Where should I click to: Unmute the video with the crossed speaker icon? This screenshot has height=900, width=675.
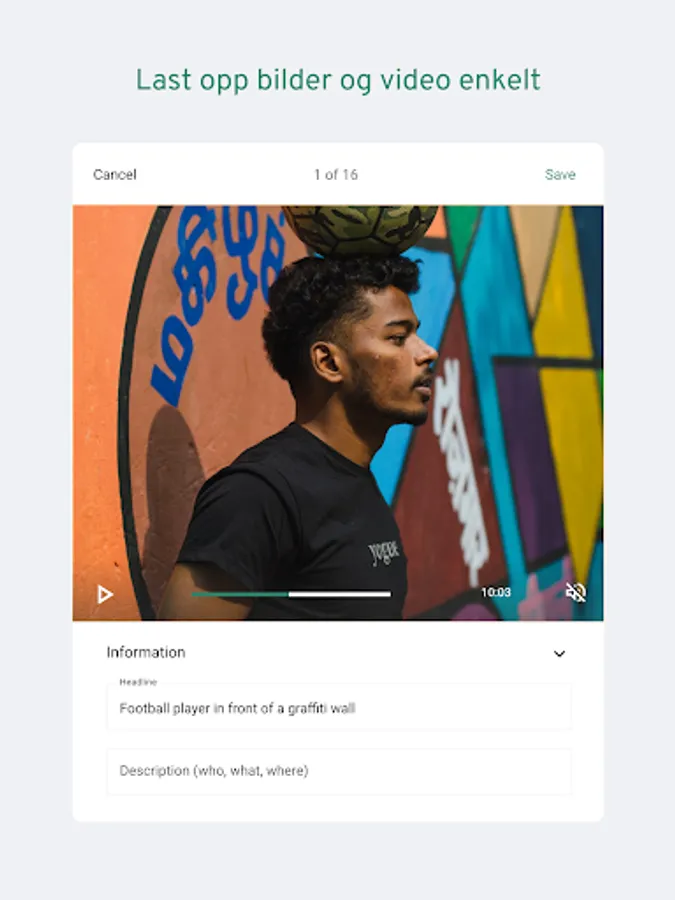pos(576,592)
